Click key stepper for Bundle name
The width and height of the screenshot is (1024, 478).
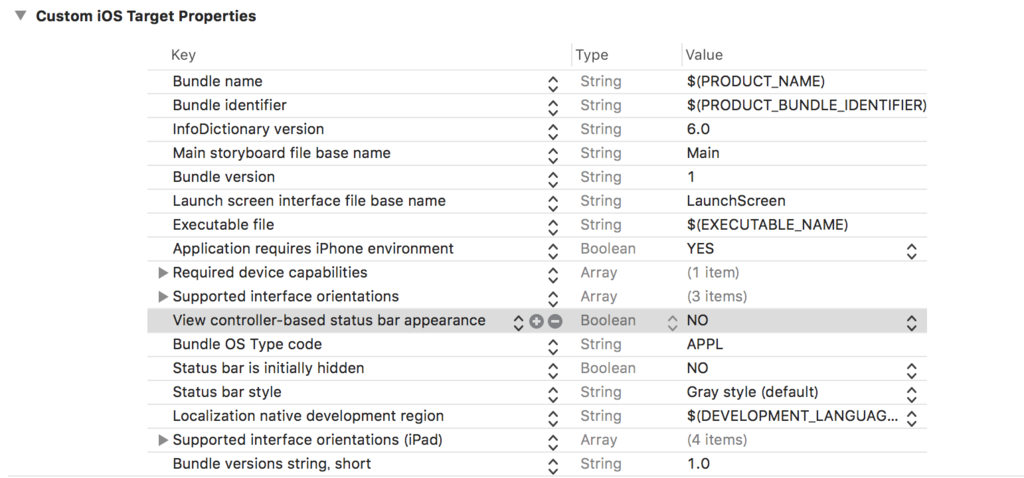click(x=552, y=83)
